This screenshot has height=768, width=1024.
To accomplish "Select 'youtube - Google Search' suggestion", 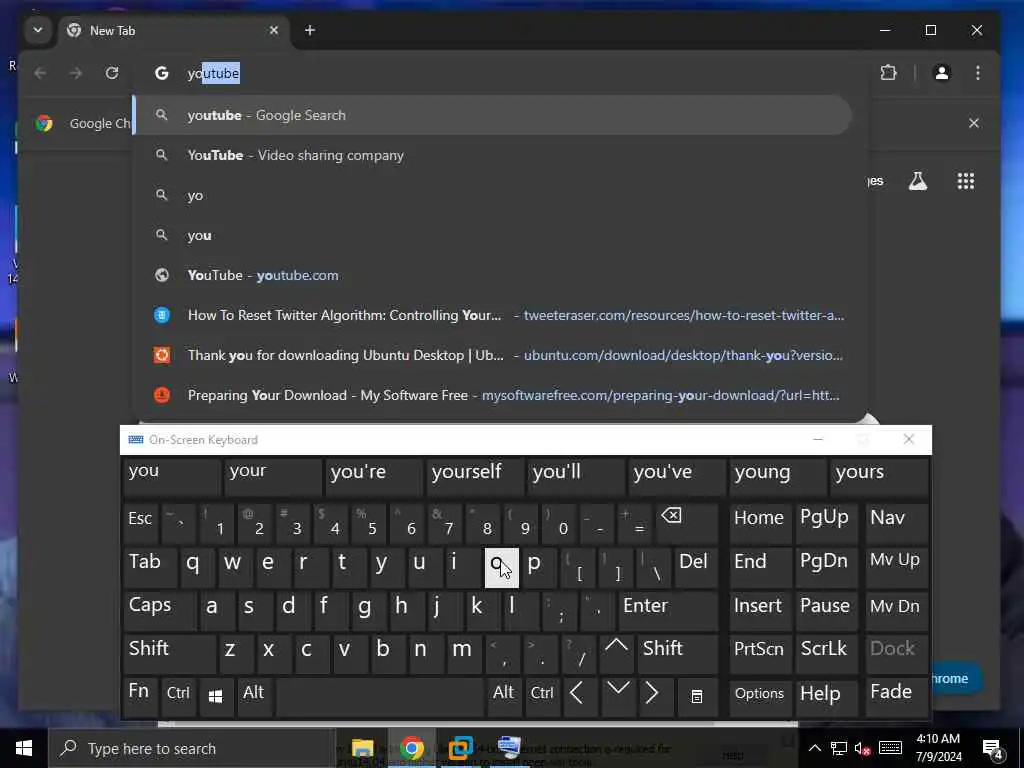I will [493, 115].
